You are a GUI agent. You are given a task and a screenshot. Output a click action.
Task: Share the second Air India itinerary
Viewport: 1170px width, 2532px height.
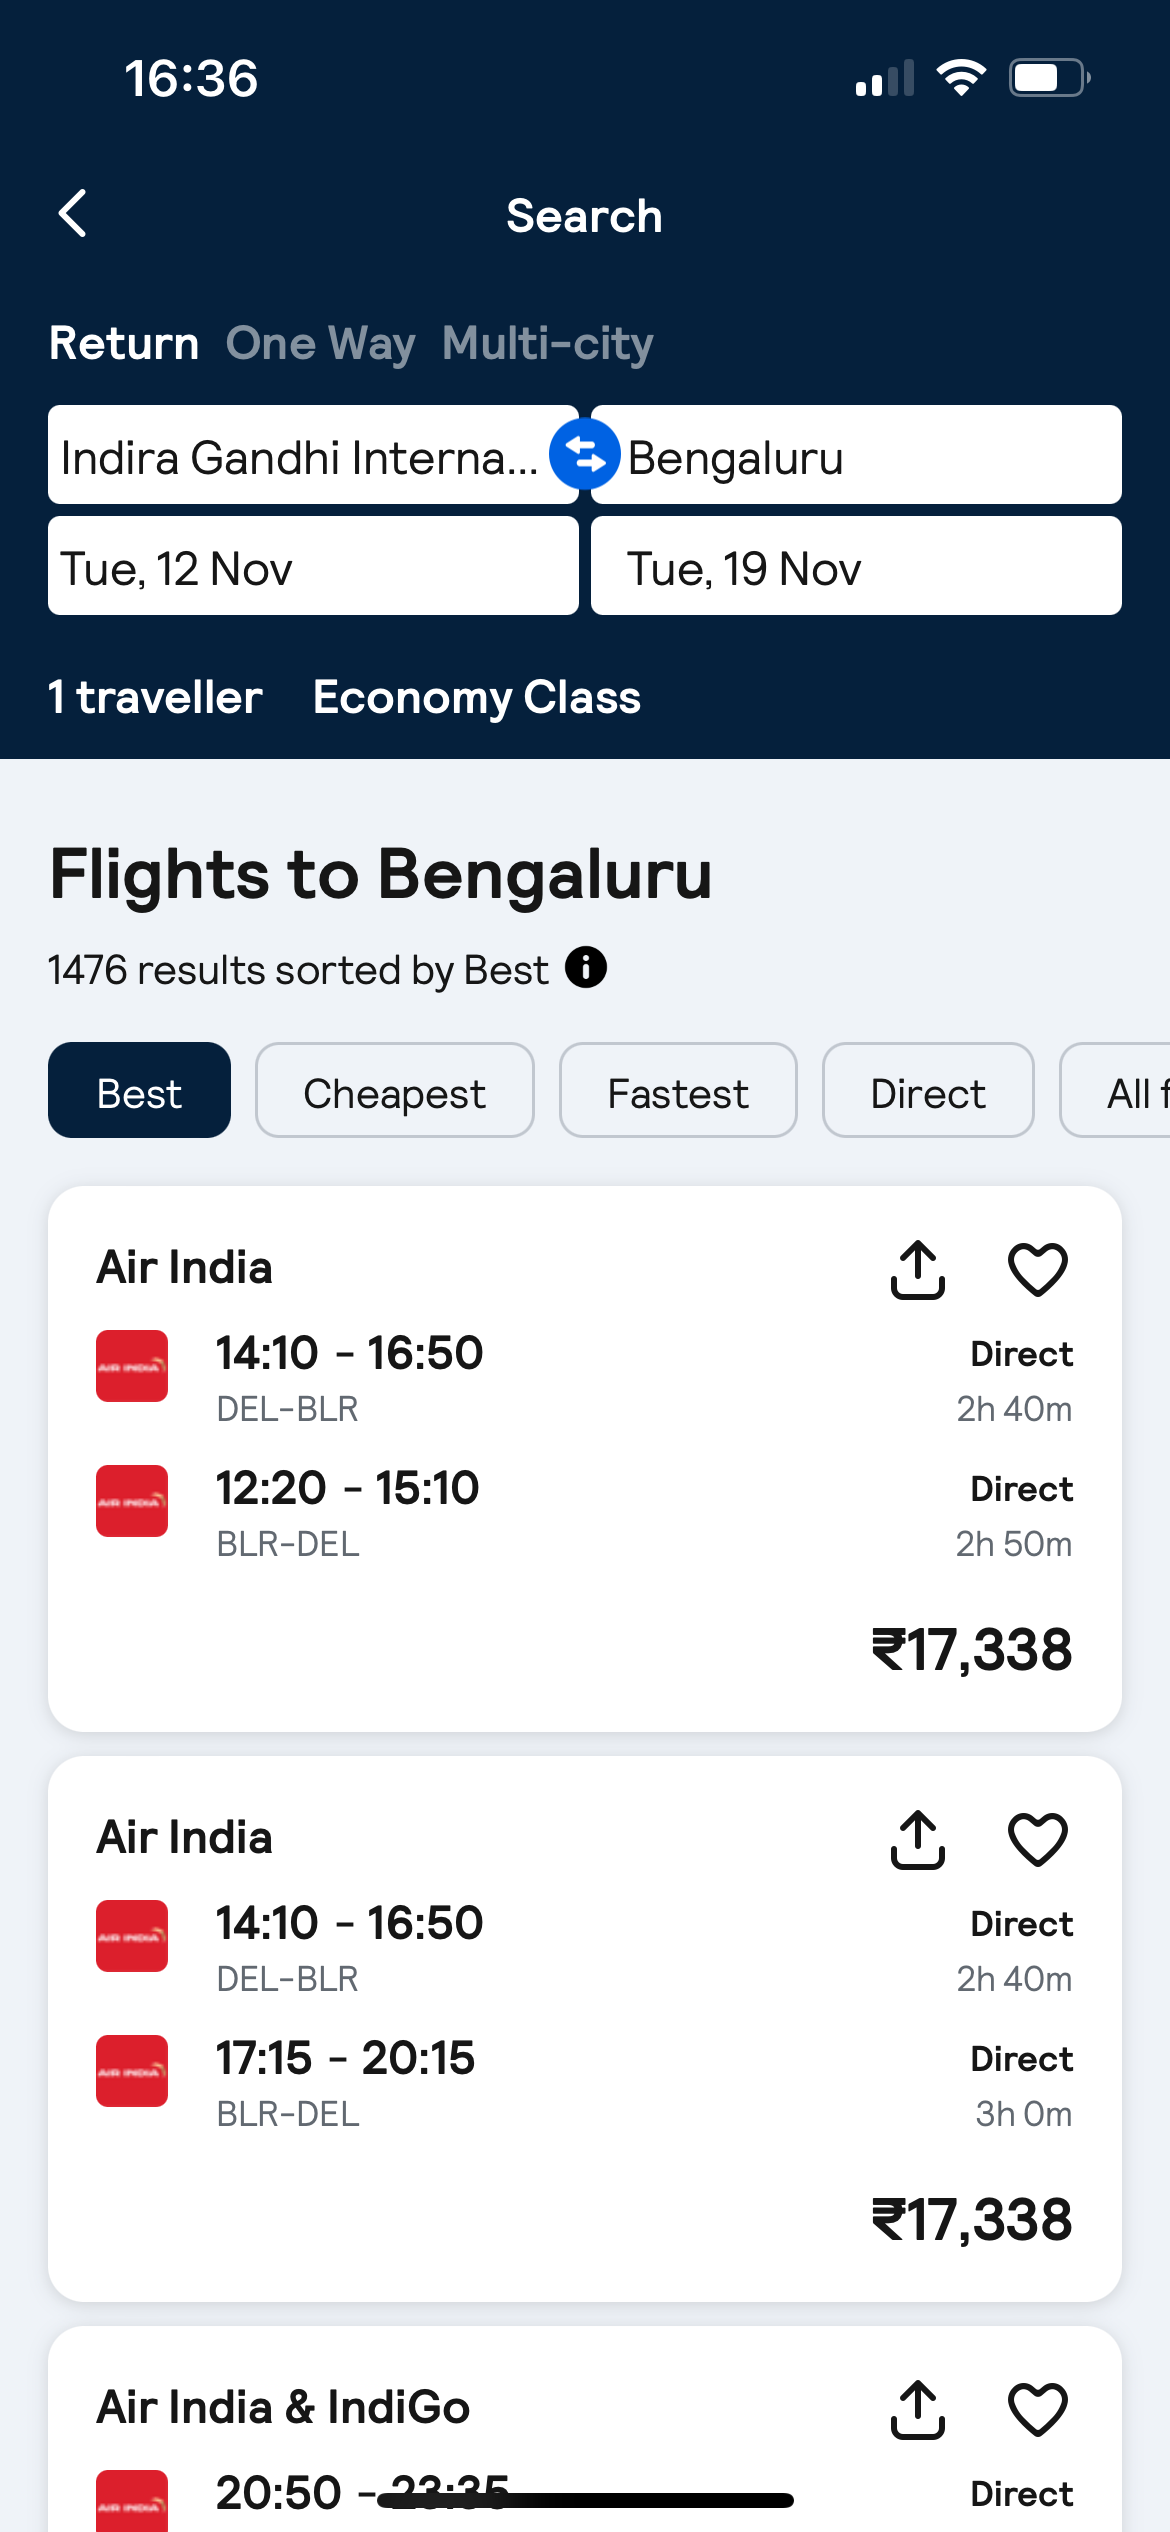tap(917, 1838)
